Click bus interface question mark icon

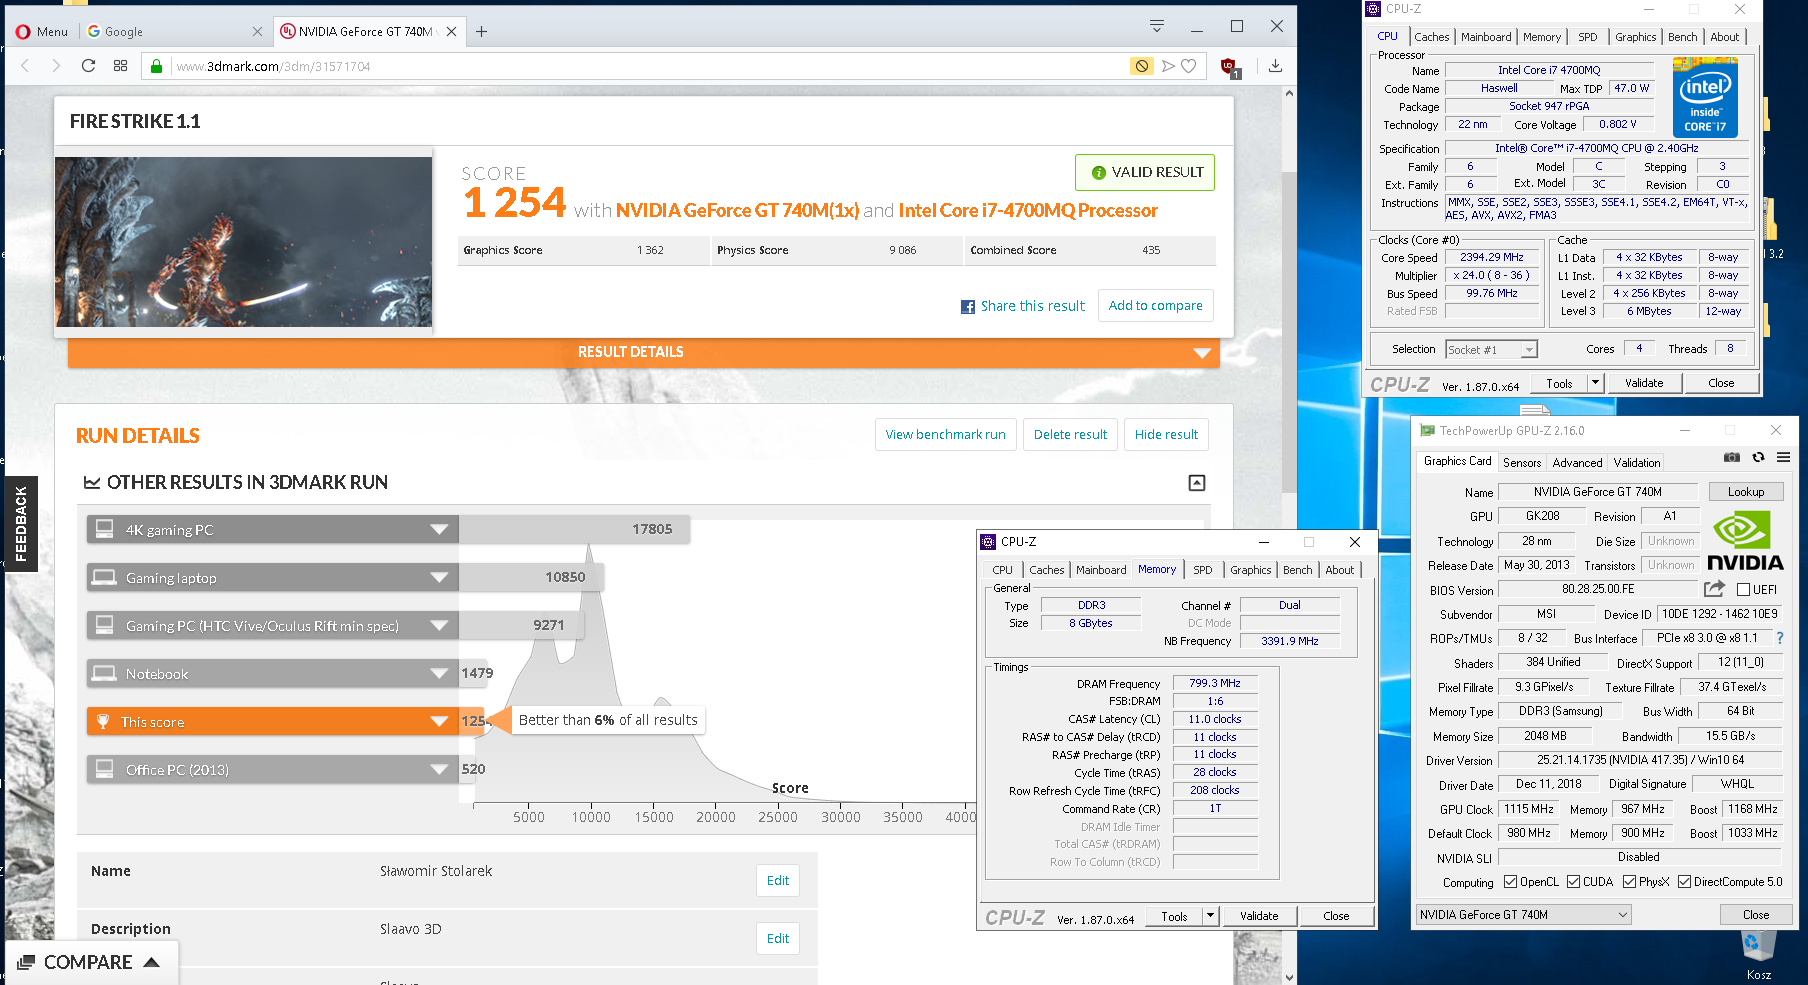(x=1780, y=638)
